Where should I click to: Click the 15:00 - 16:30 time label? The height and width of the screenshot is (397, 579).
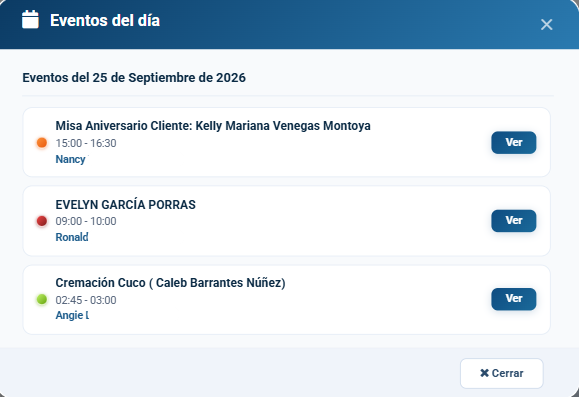click(x=86, y=143)
